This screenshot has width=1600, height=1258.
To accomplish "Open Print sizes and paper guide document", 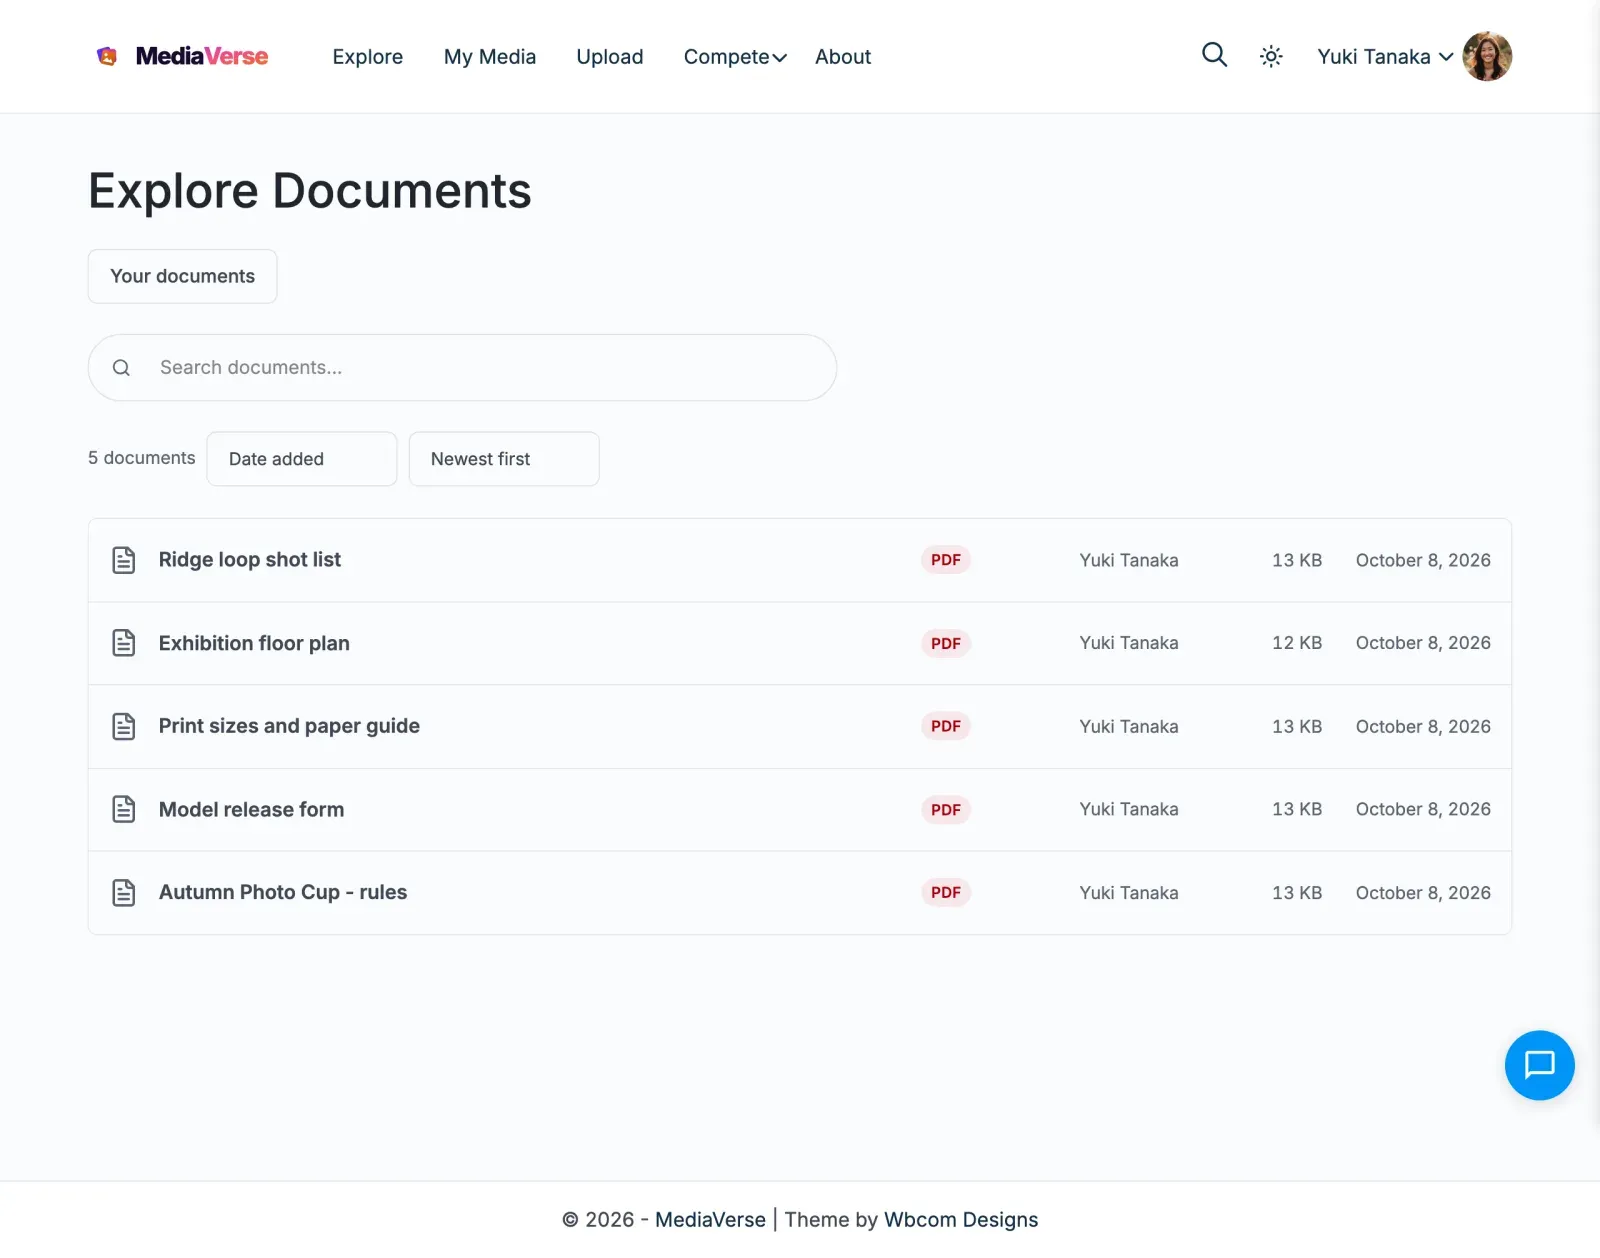I will (289, 726).
